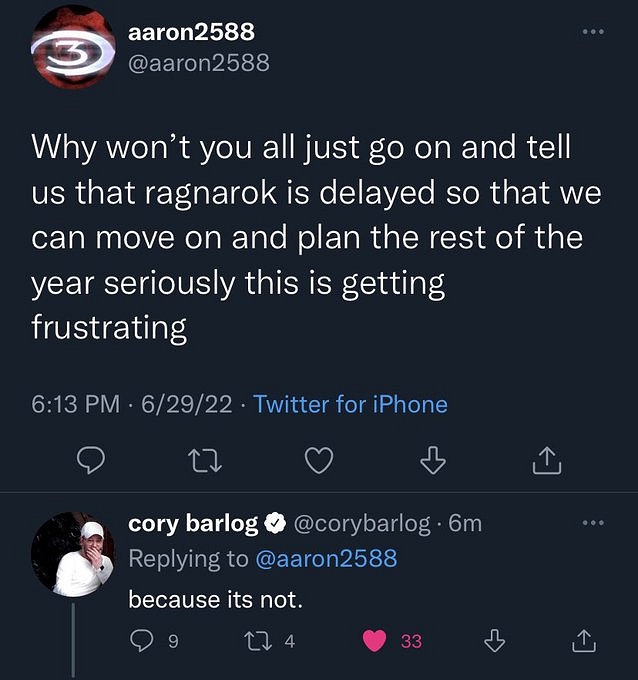Open more options for aaron2588's tweet
This screenshot has width=638, height=680.
coord(593,33)
